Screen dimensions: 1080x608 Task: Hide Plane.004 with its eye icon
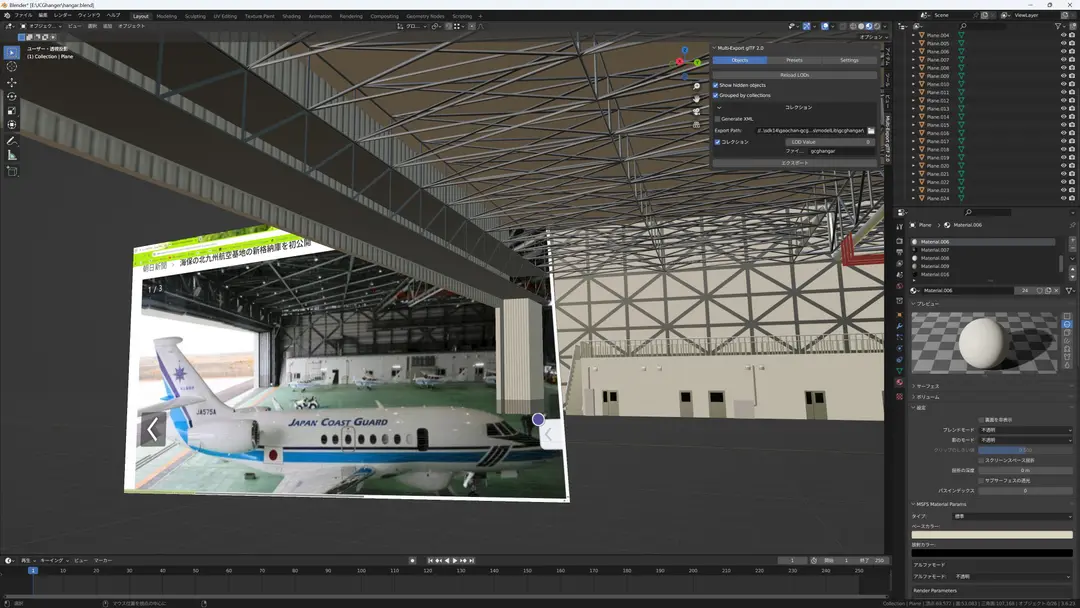[x=1063, y=35]
